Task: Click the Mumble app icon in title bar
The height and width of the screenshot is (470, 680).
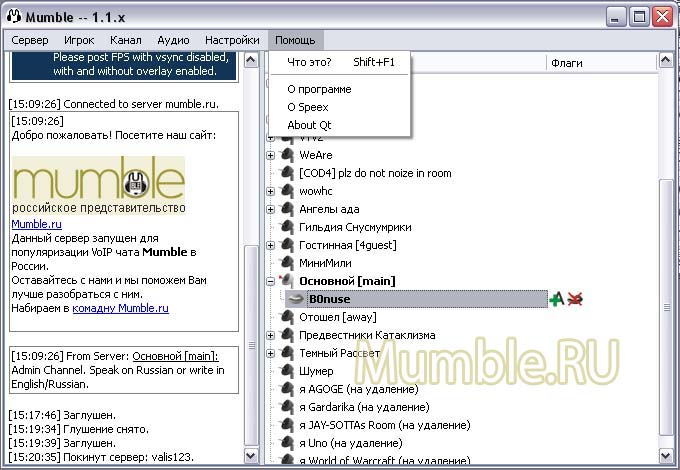Action: (x=15, y=16)
